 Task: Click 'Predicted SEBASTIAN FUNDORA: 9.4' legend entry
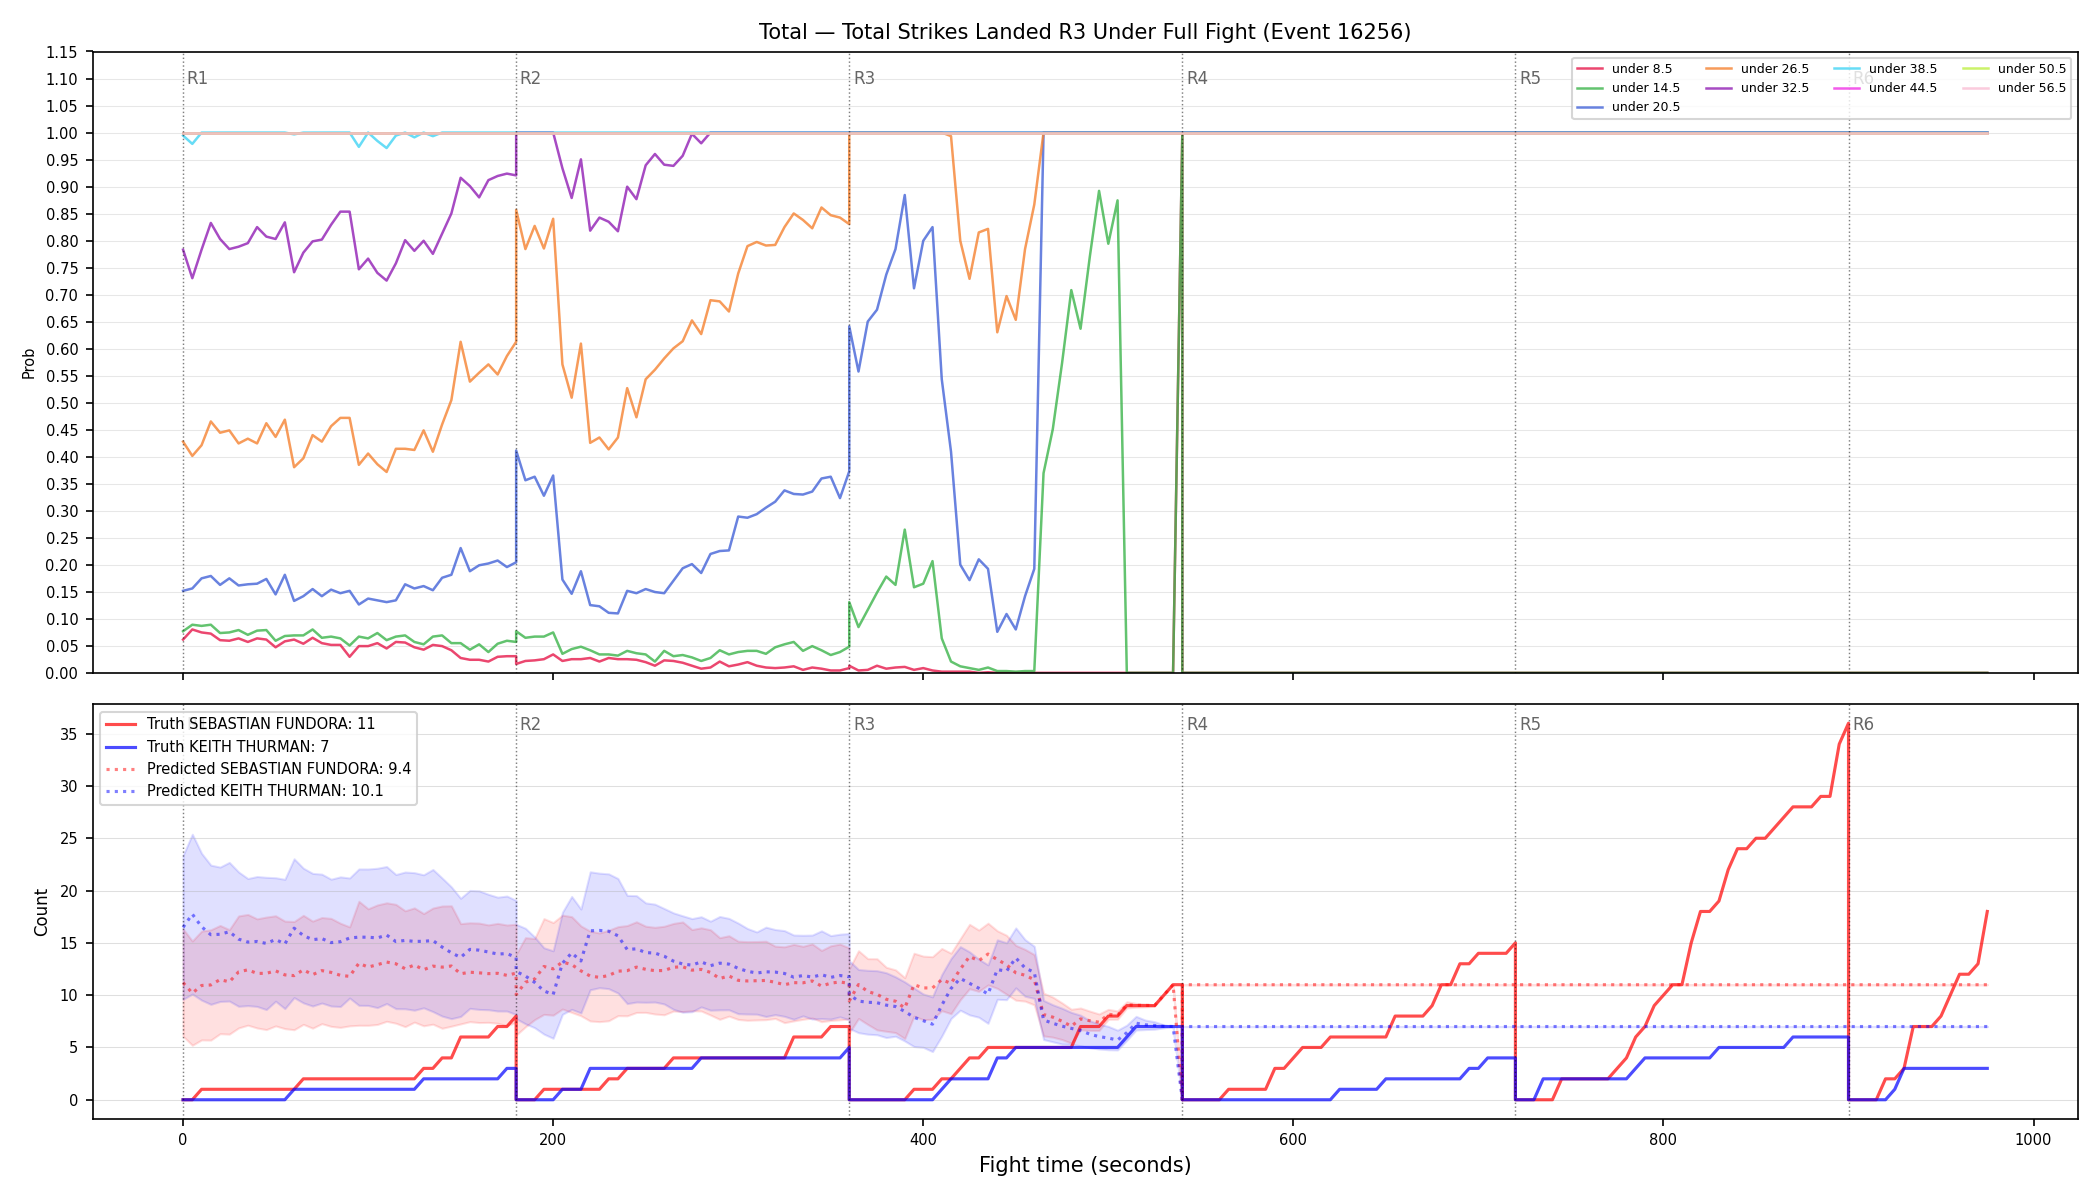pyautogui.click(x=258, y=769)
